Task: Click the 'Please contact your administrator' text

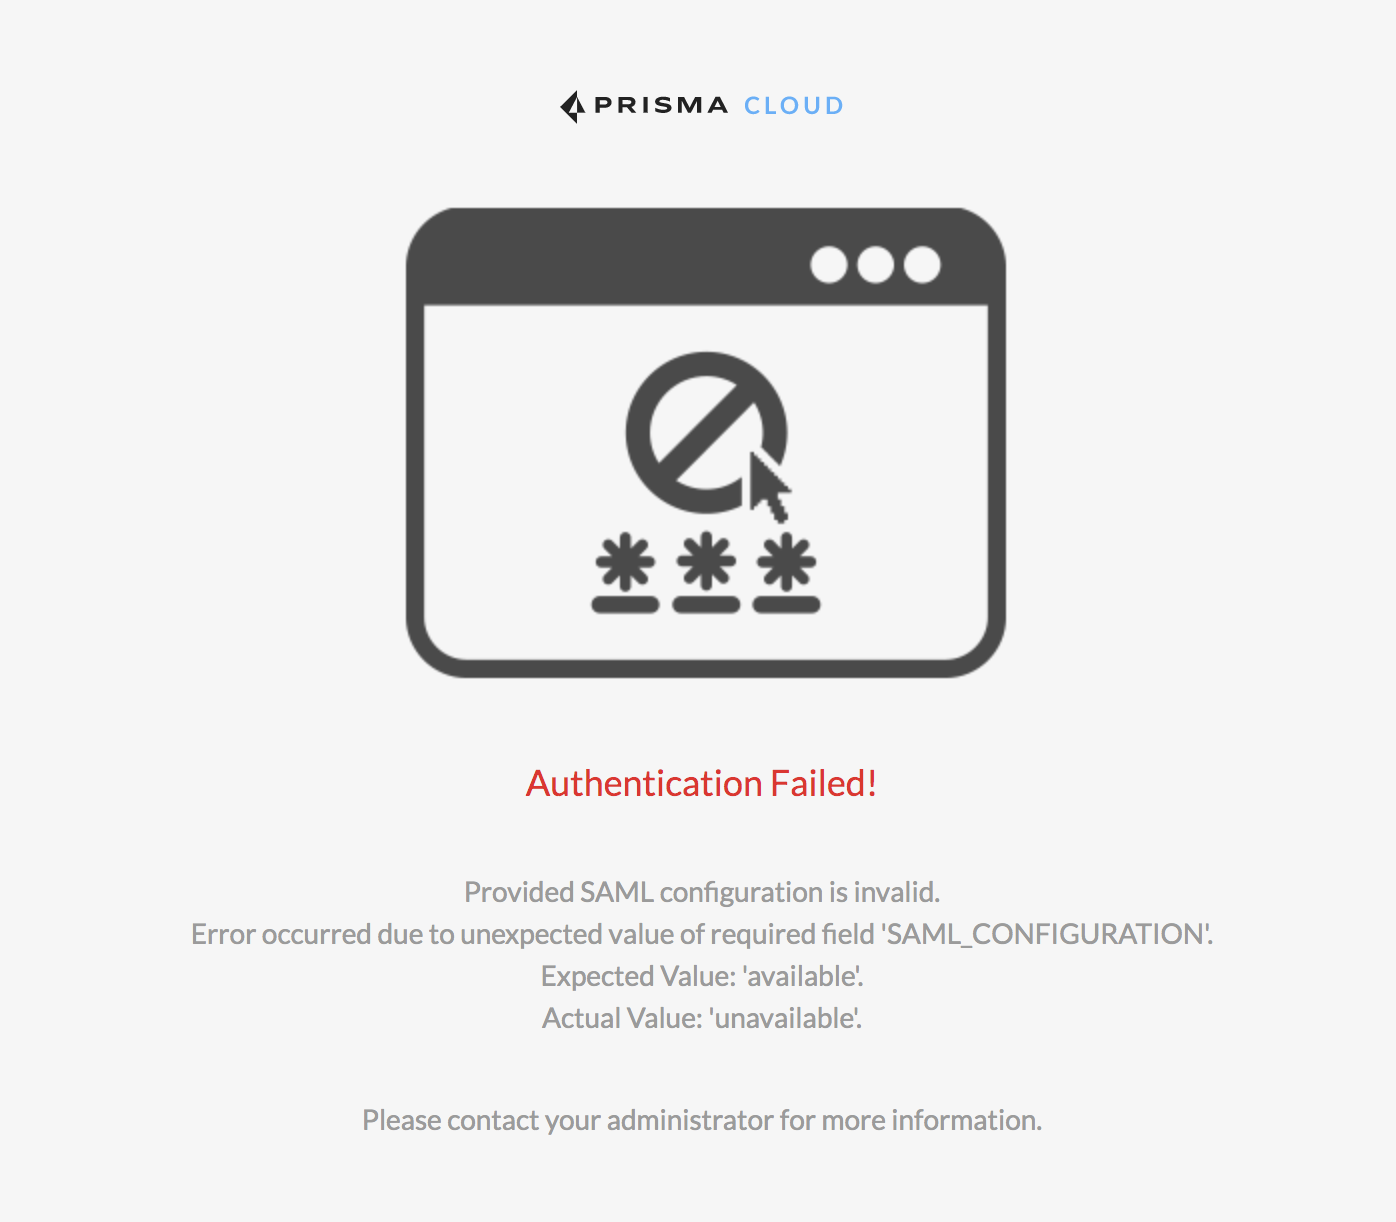Action: [702, 1120]
